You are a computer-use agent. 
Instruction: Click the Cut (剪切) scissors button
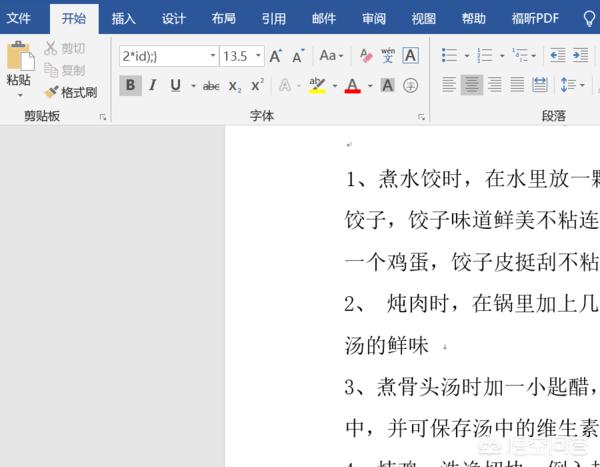pos(64,48)
